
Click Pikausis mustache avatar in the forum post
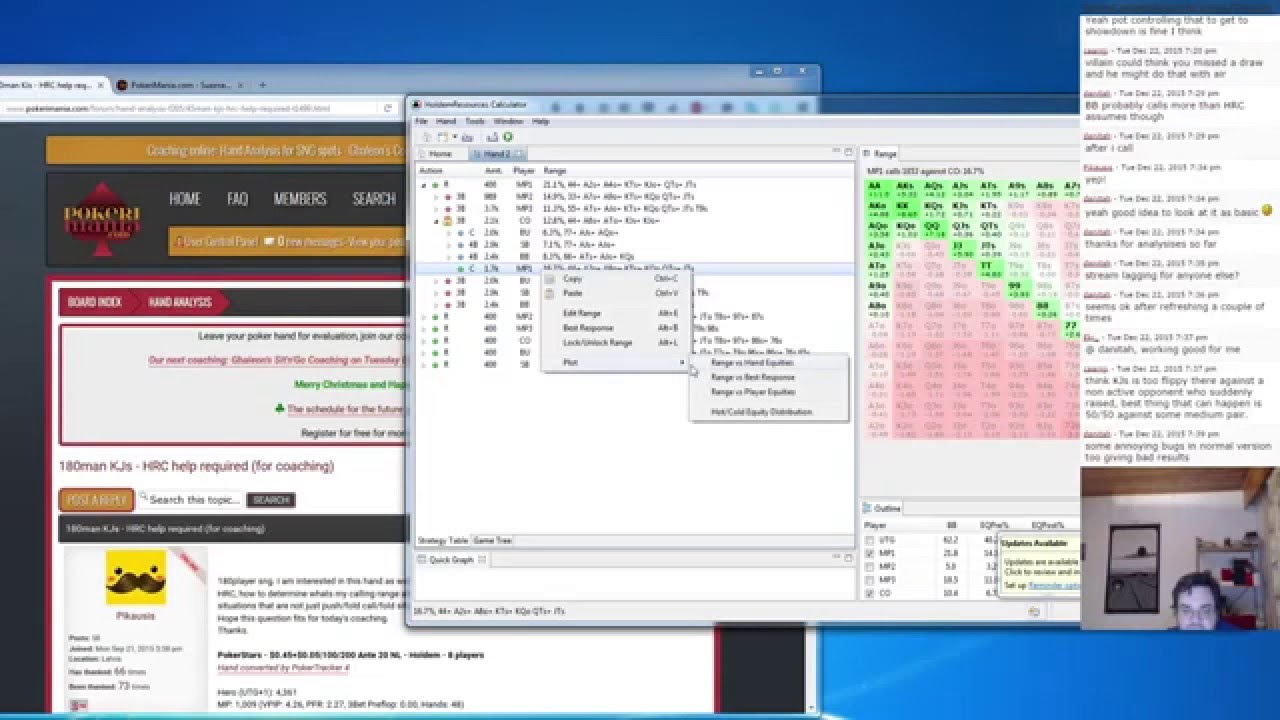coord(135,577)
